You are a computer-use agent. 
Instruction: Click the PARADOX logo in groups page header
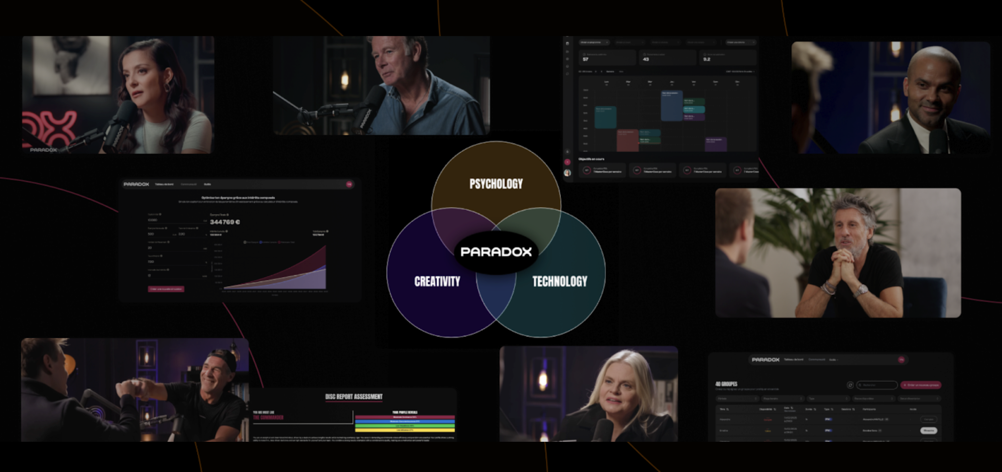765,359
